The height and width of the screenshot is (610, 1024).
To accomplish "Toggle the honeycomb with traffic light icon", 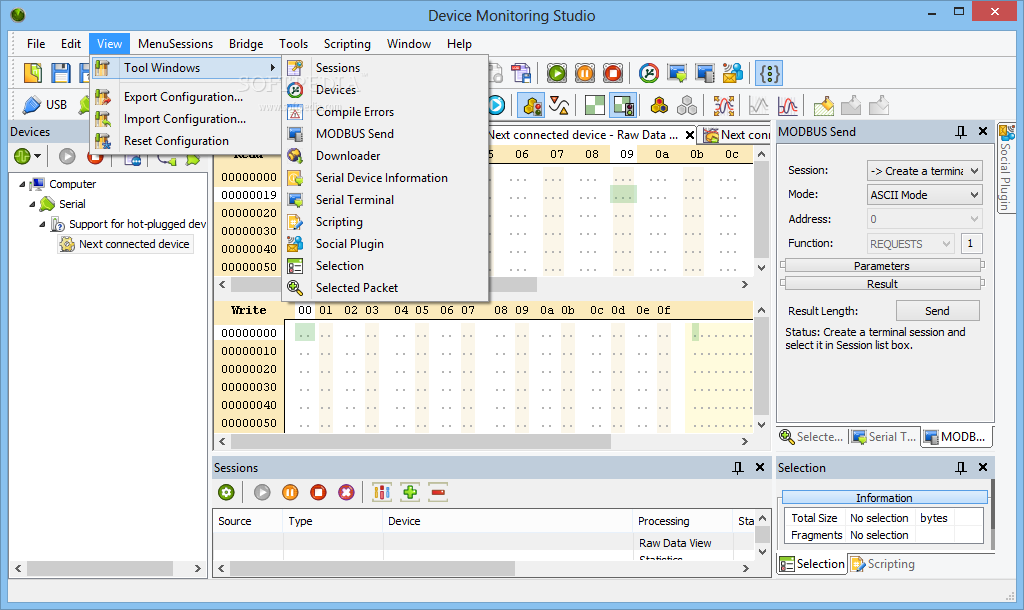I will [x=531, y=105].
